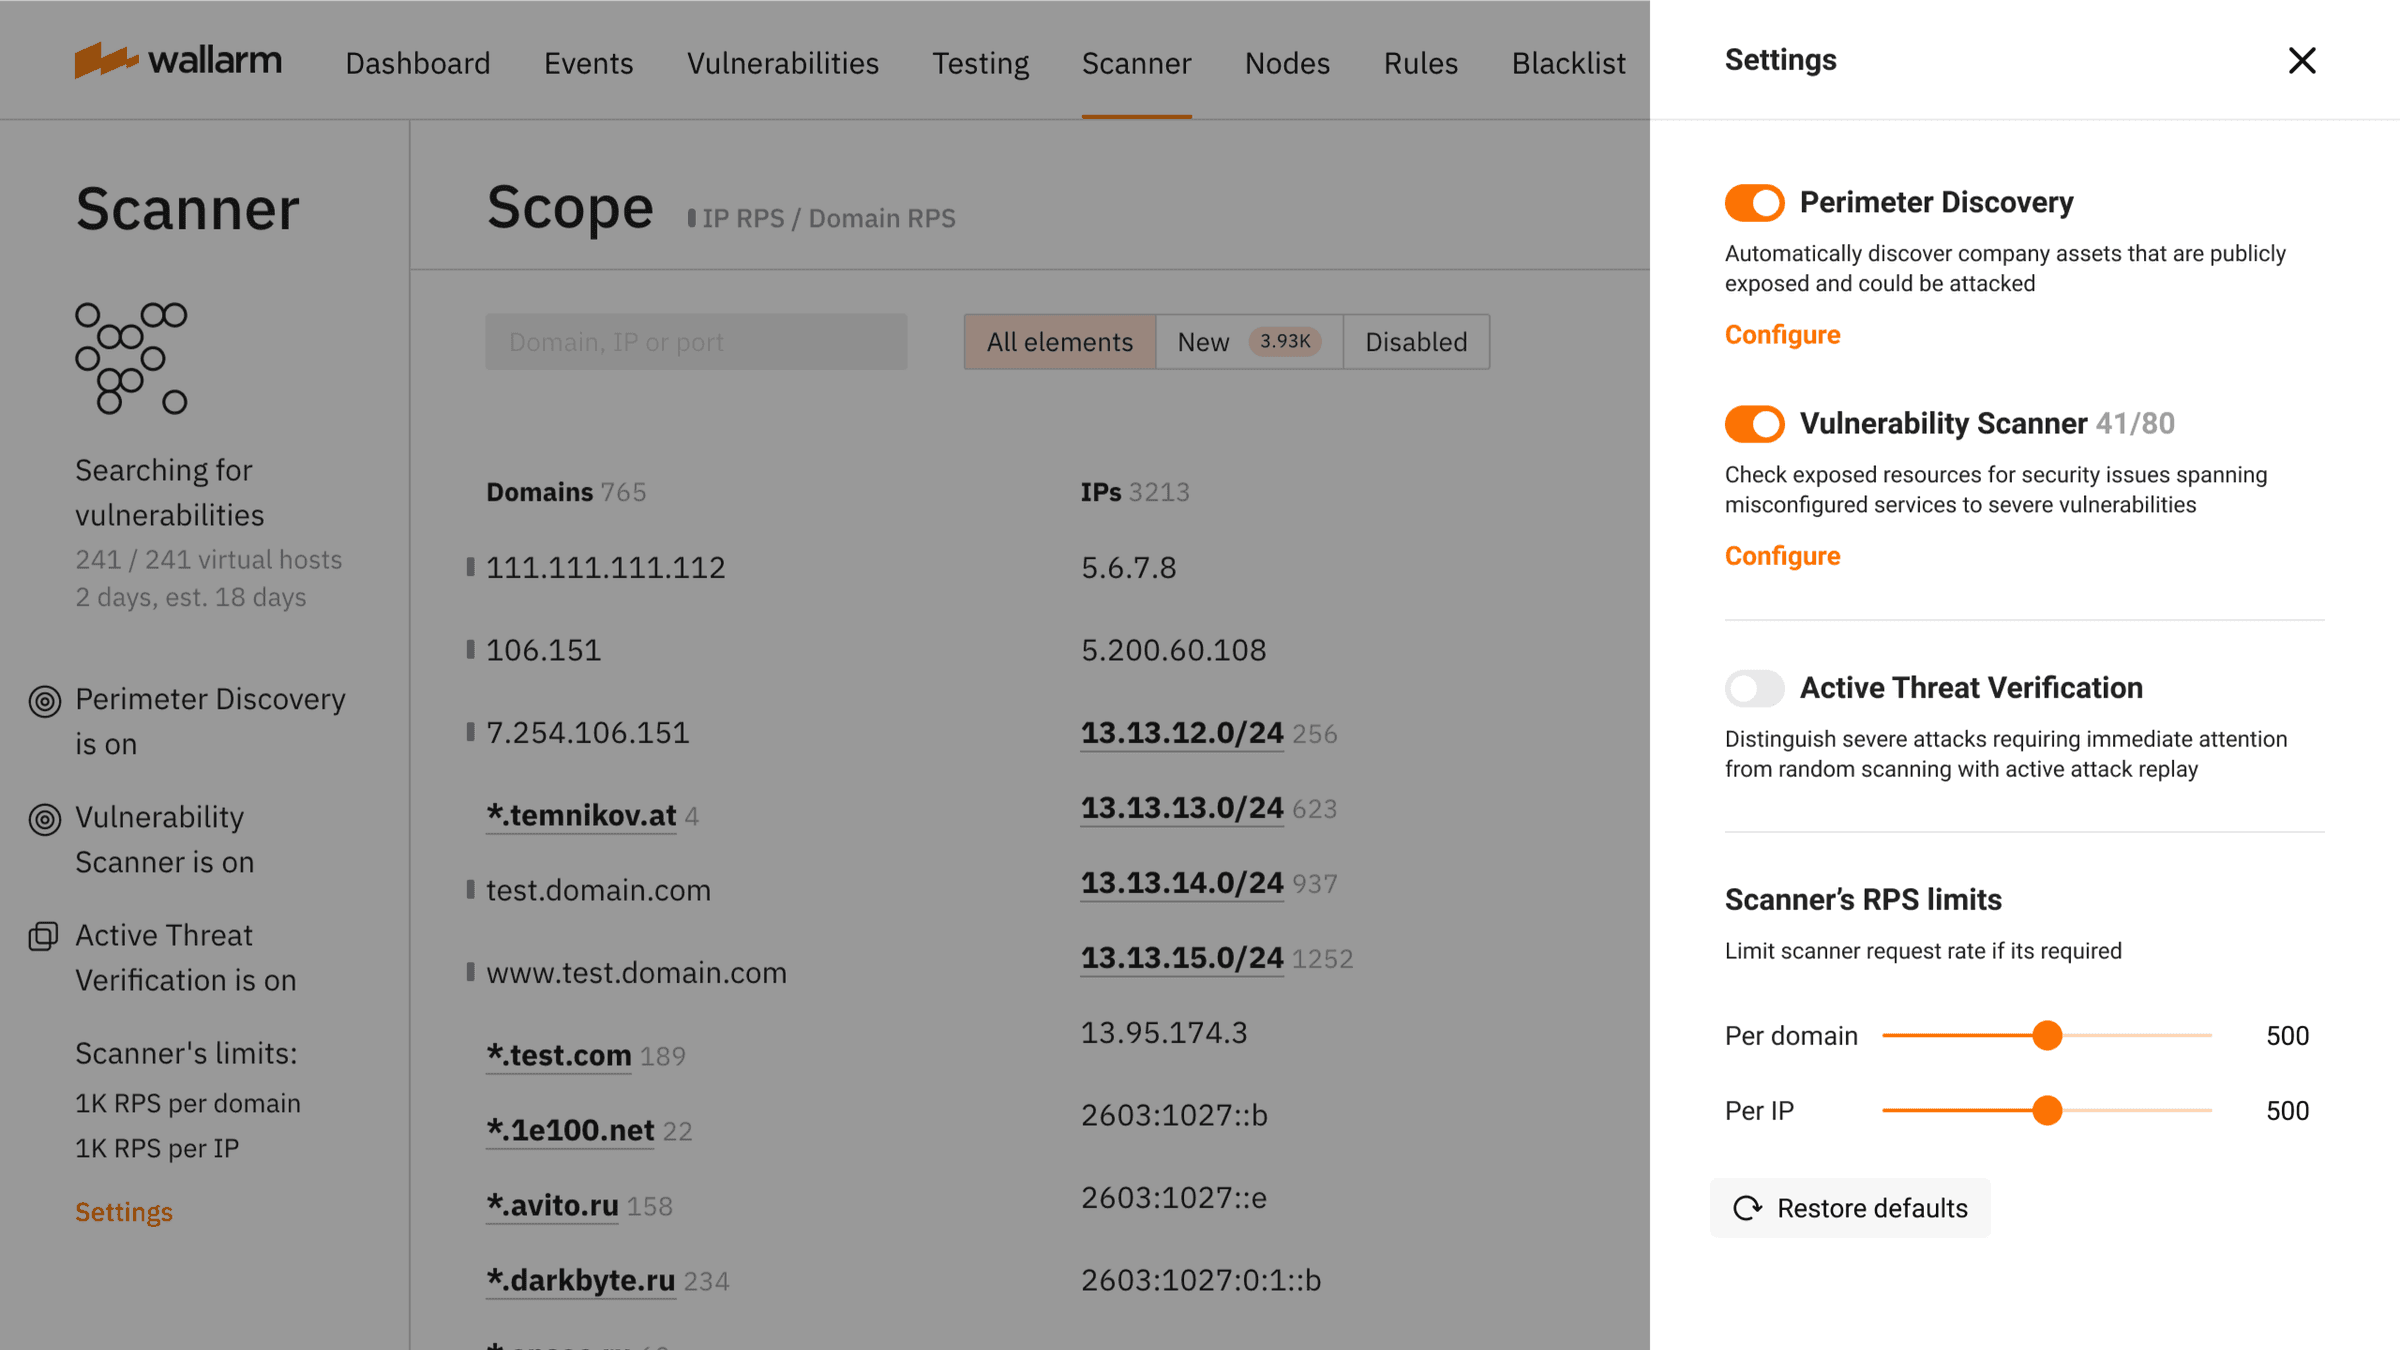The image size is (2400, 1350).
Task: Open the Vulnerabilities menu item
Action: pos(782,63)
